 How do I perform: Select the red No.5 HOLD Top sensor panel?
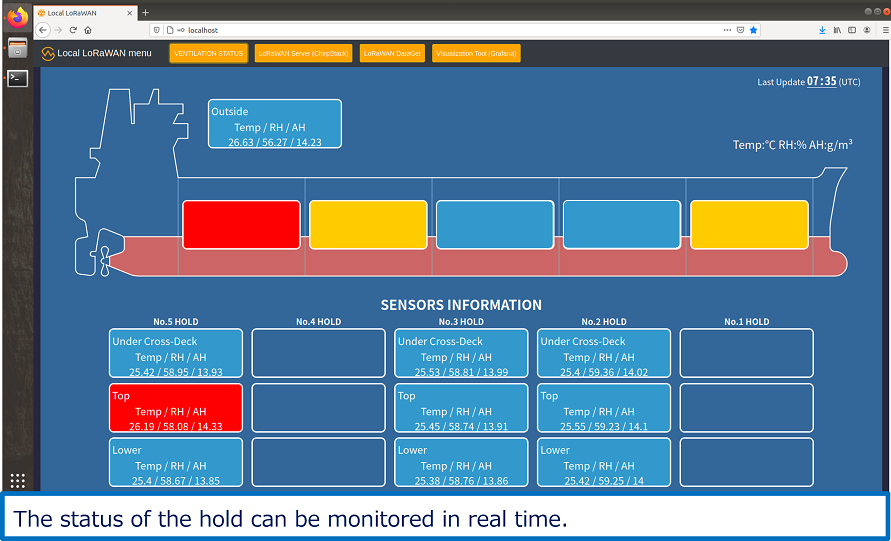click(x=175, y=408)
